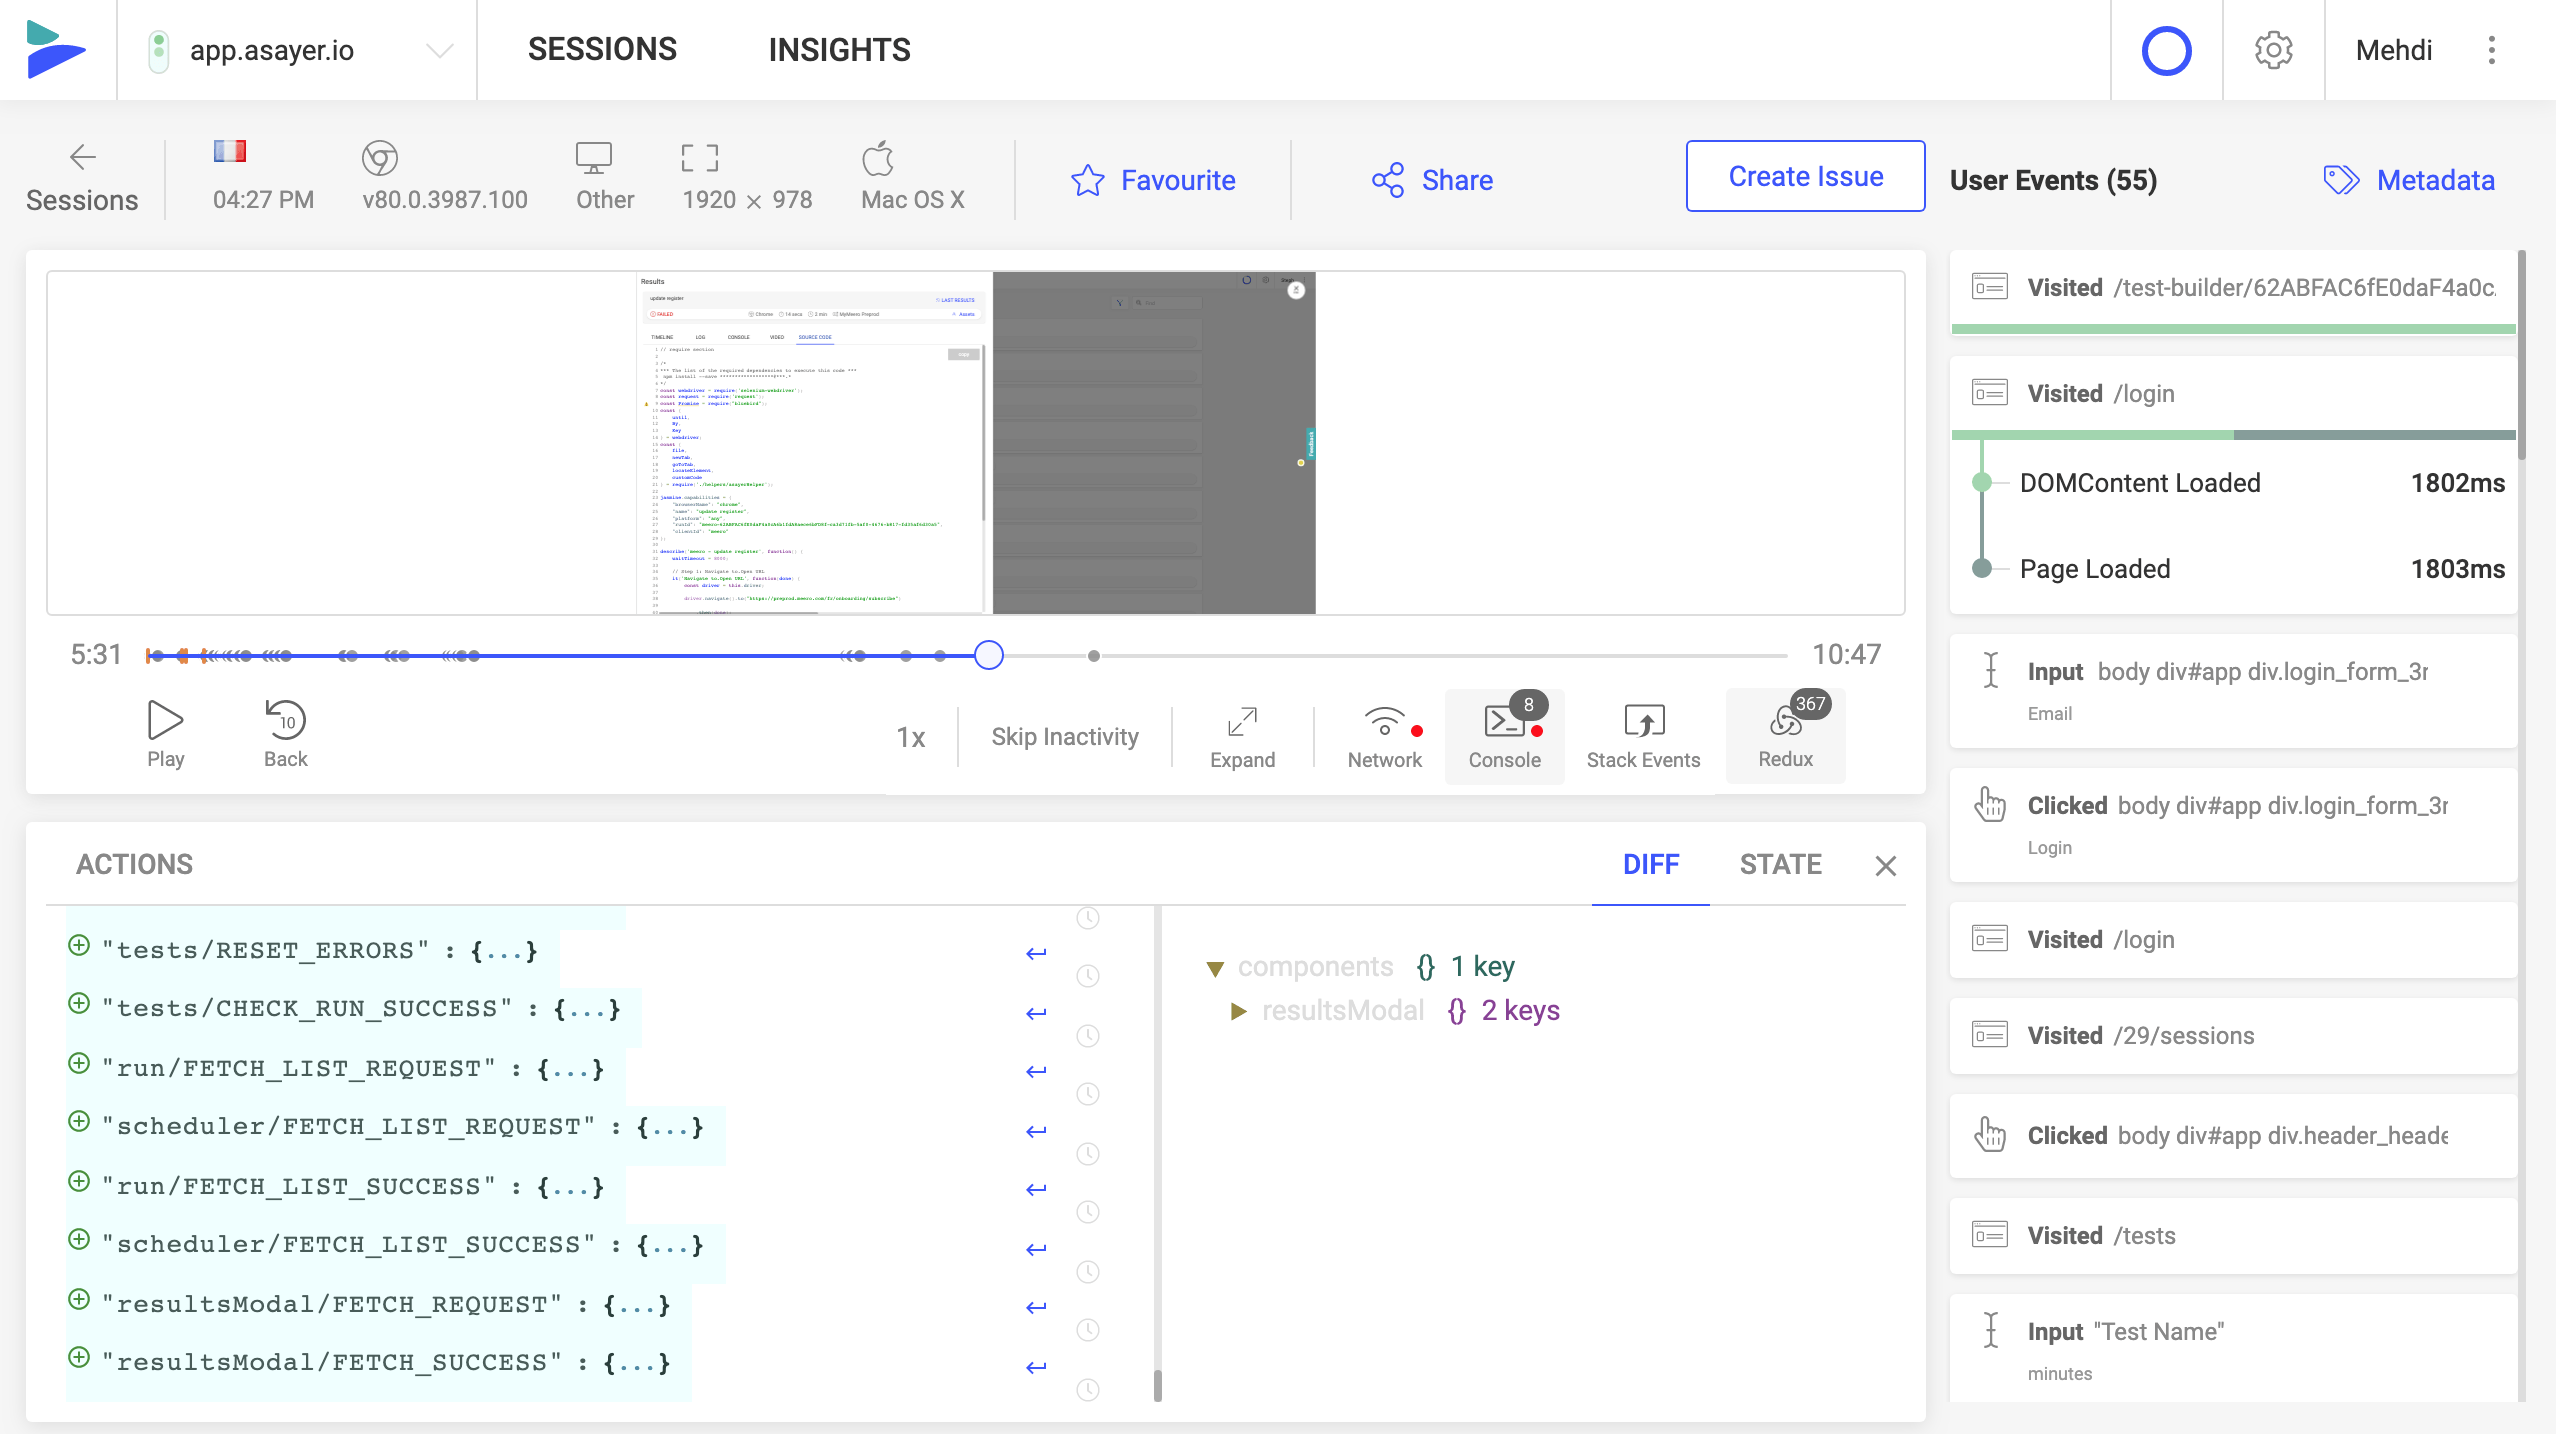The width and height of the screenshot is (2556, 1434).
Task: Close the ACTIONS panel
Action: point(1885,865)
